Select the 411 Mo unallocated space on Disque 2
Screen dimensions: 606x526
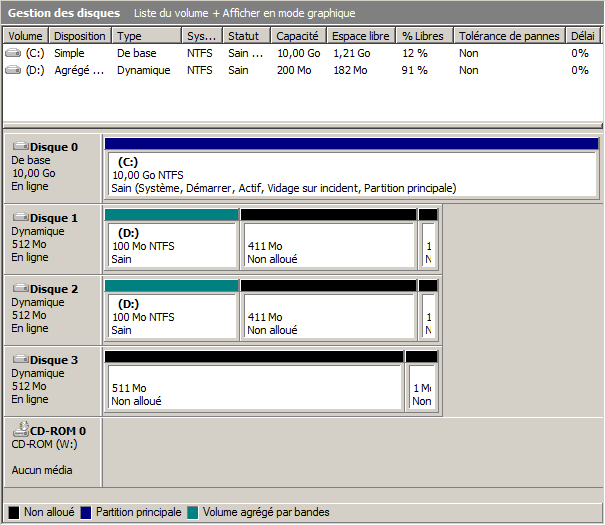click(x=327, y=316)
